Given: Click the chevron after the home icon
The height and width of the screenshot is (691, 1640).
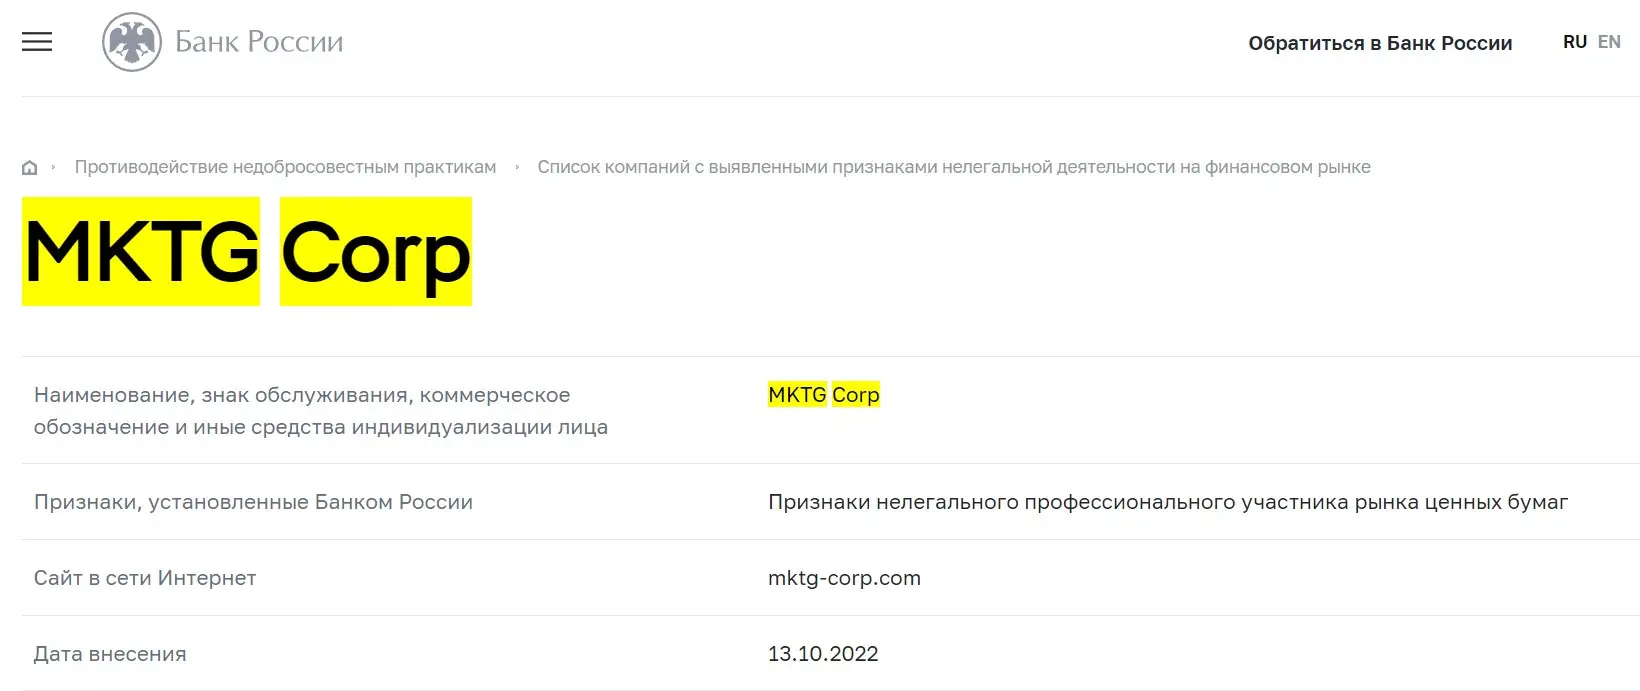Looking at the screenshot, I should tap(54, 167).
